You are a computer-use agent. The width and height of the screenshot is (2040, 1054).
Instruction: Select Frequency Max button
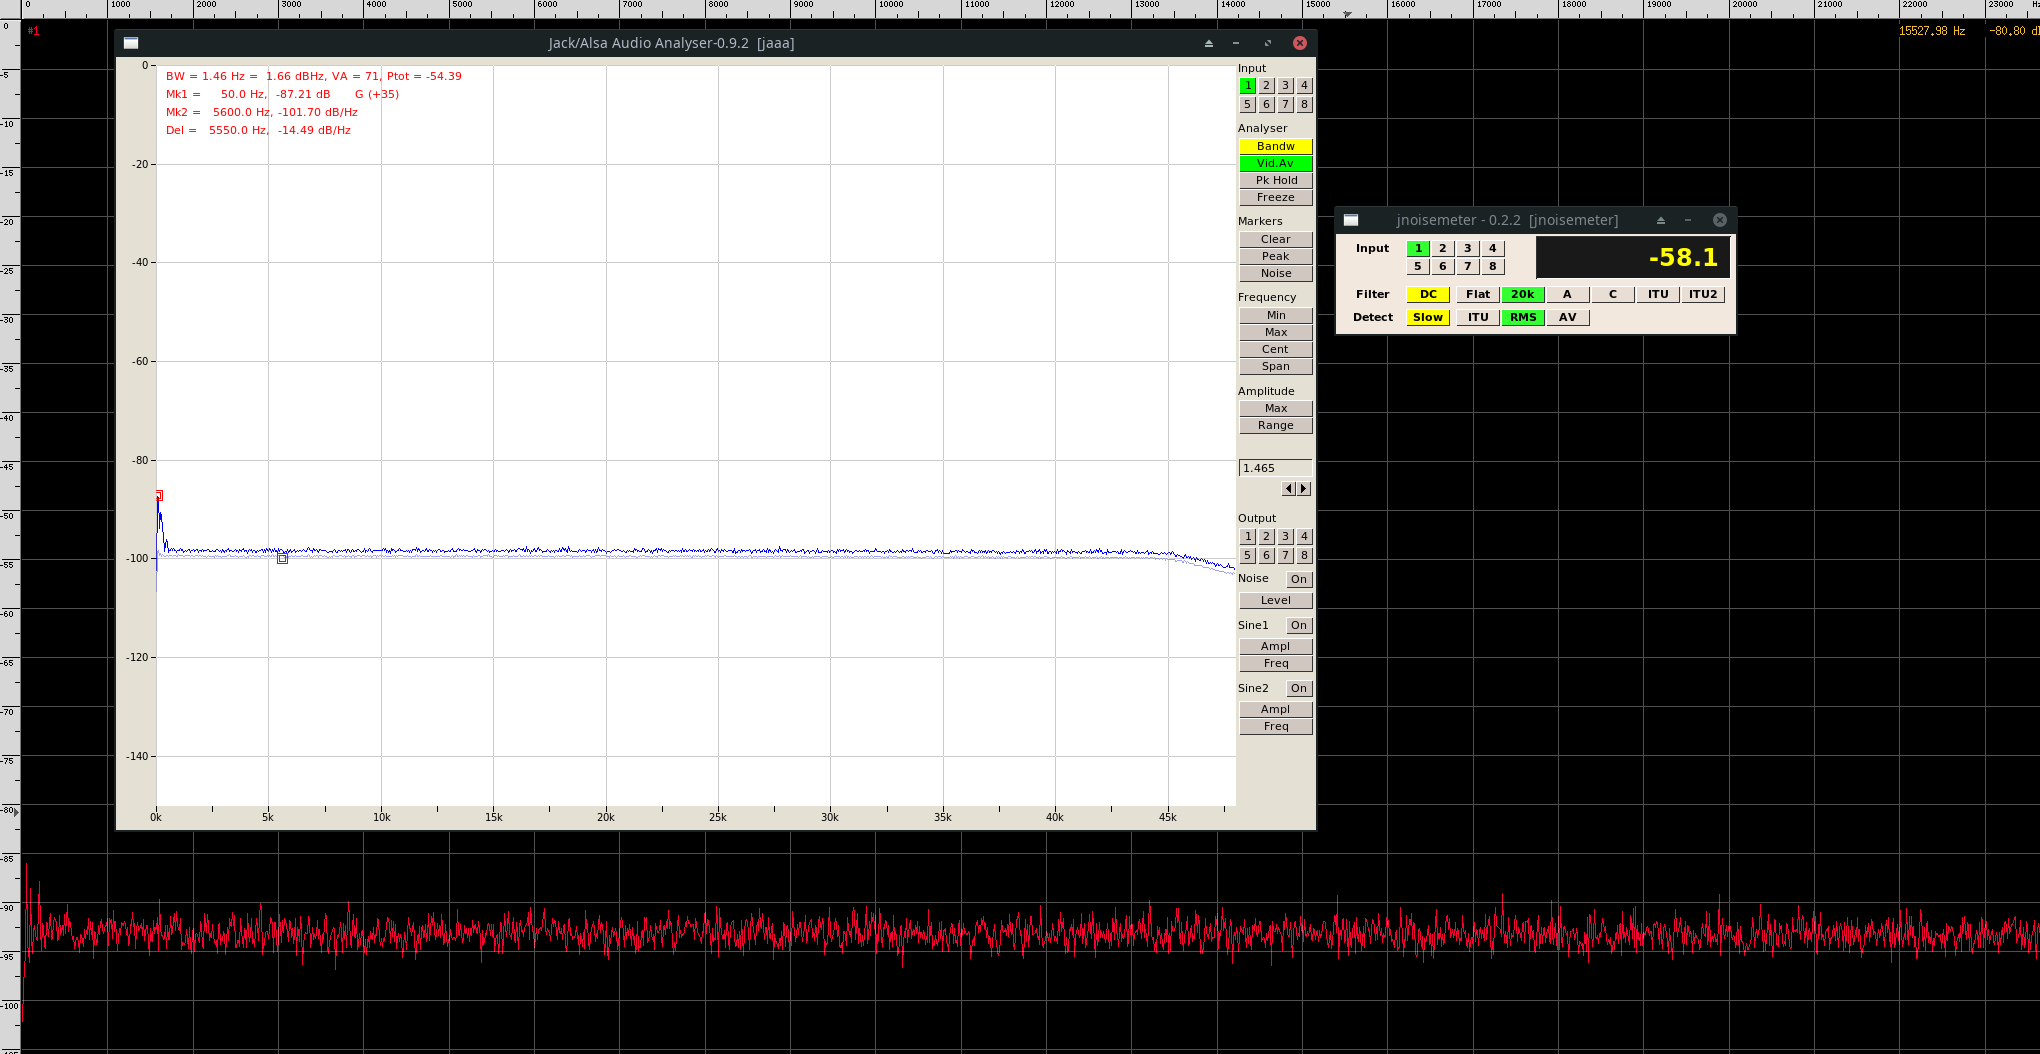click(1275, 332)
